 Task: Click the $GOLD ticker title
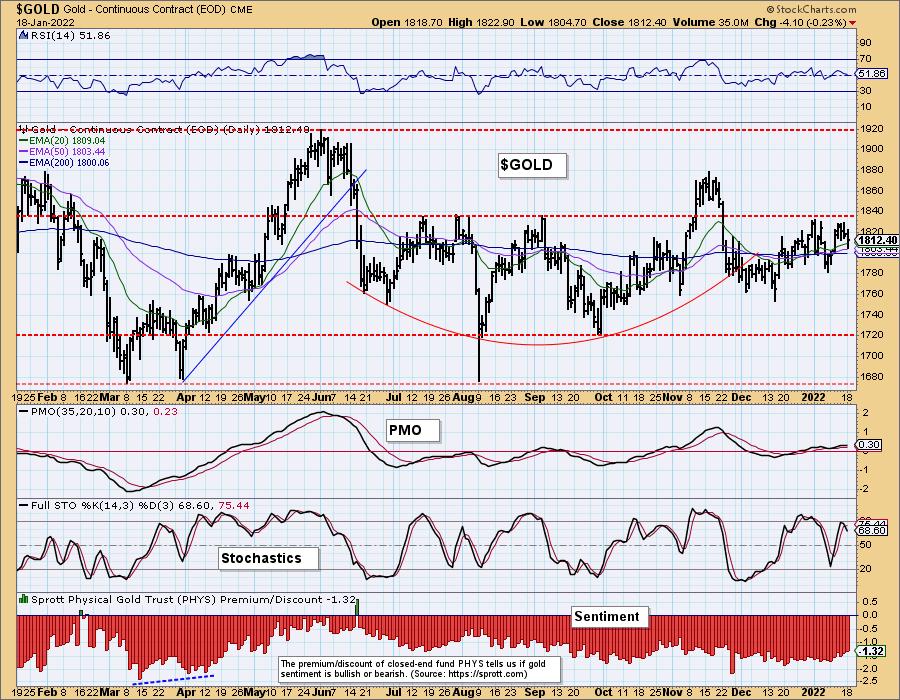pyautogui.click(x=38, y=9)
